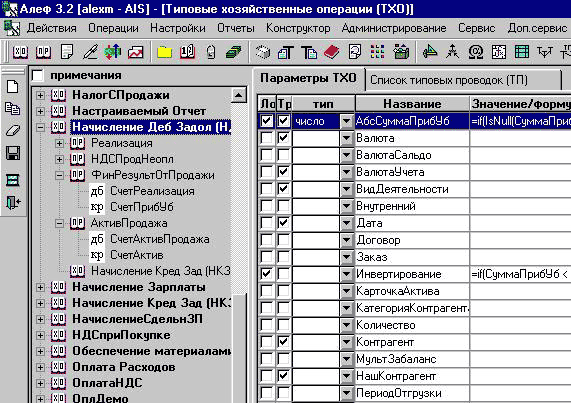Click the copy pages sidebar icon

[13, 109]
